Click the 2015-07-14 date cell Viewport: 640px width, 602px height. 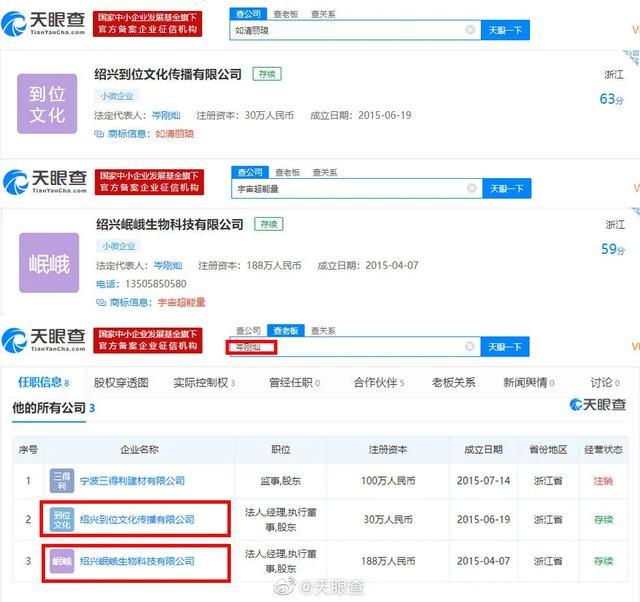coord(483,481)
